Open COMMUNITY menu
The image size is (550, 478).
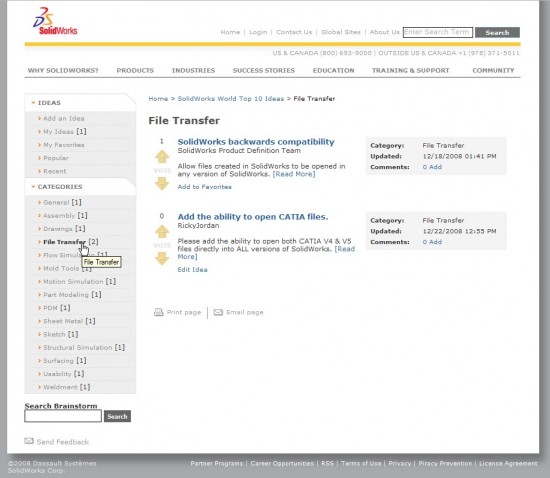[493, 70]
